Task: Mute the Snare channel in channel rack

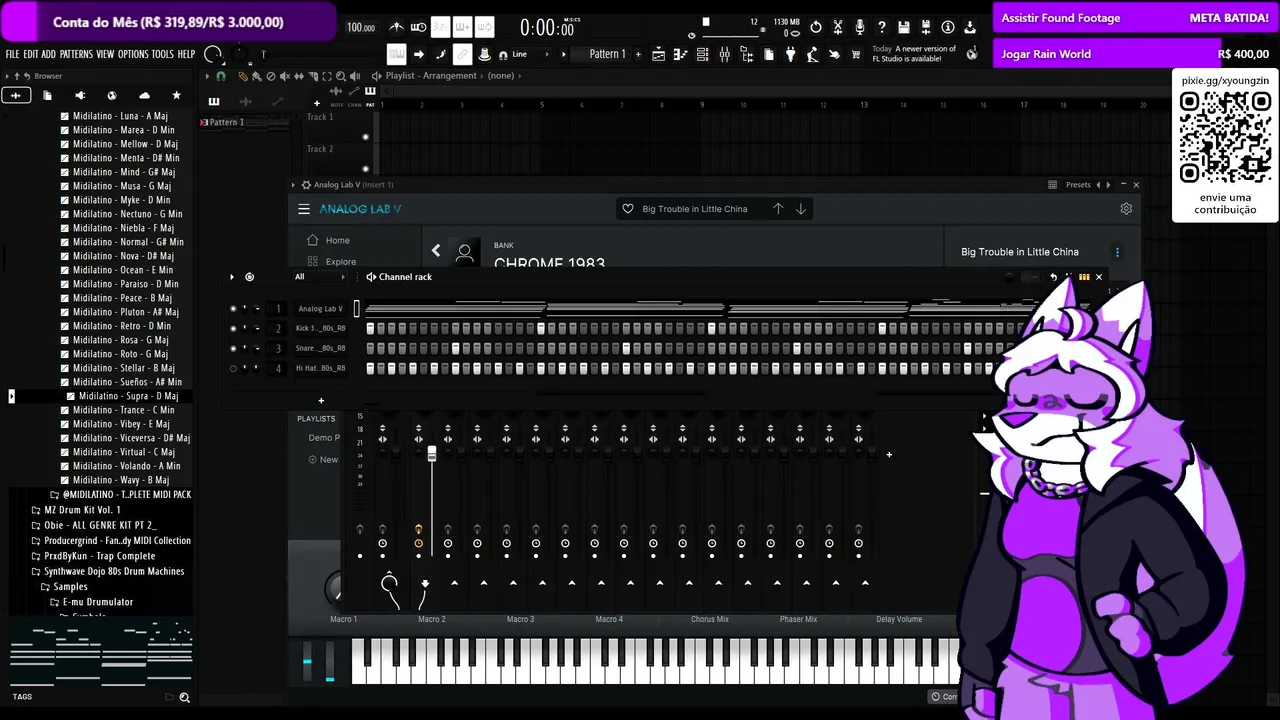Action: pos(233,349)
